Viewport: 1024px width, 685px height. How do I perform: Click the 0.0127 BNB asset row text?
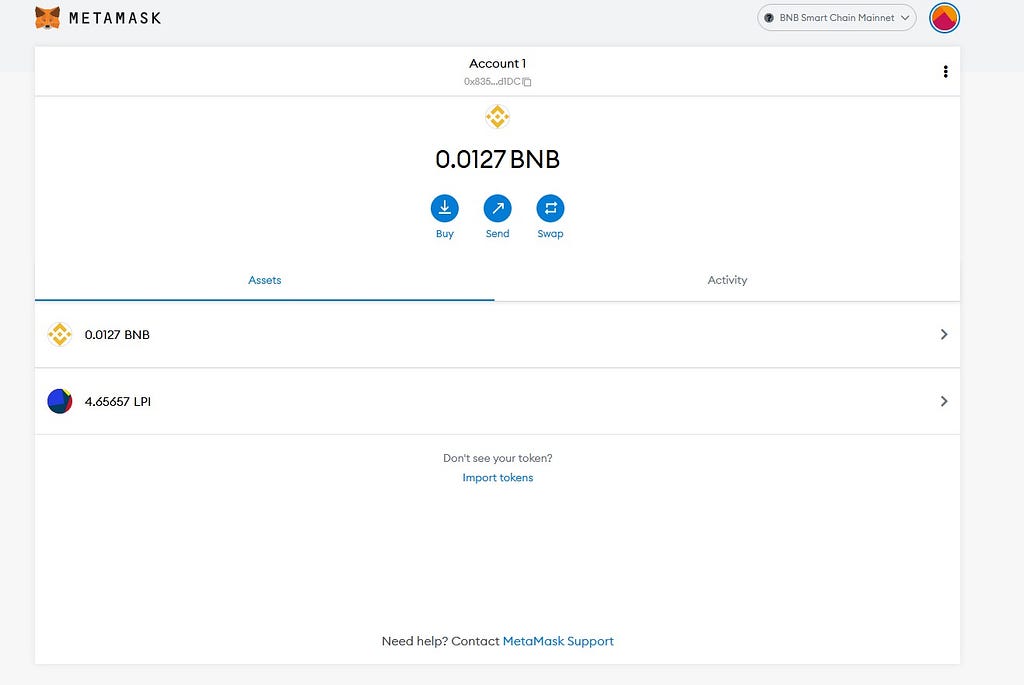coord(117,334)
